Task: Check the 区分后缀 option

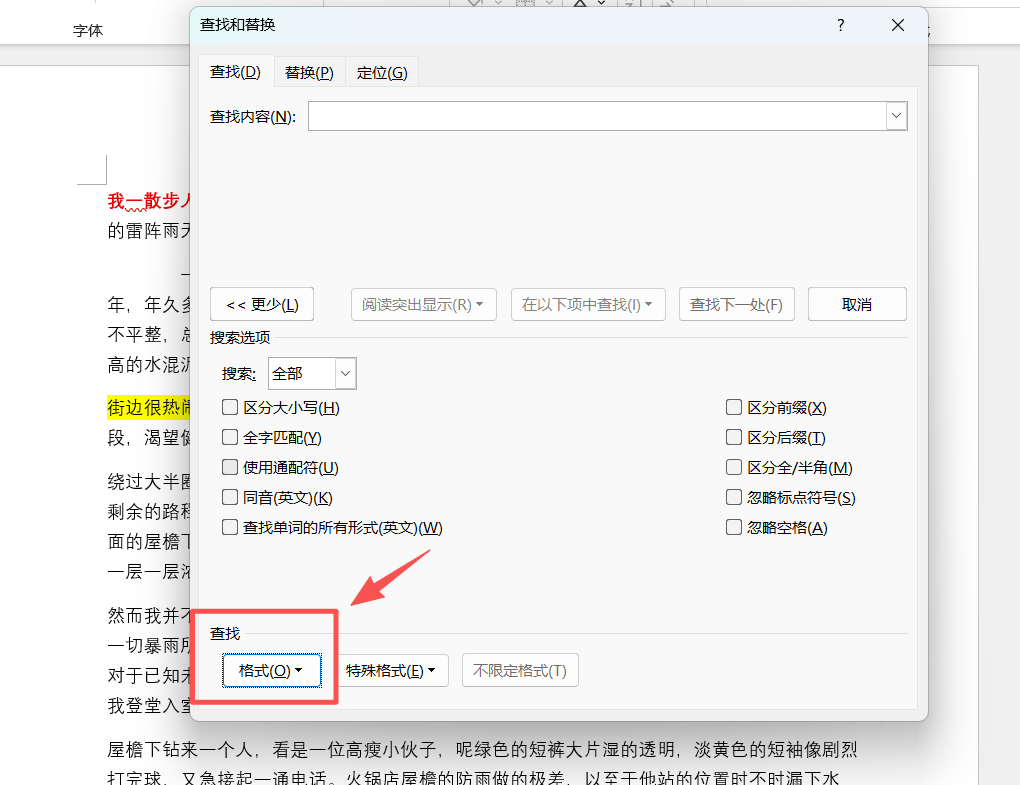Action: coord(734,437)
